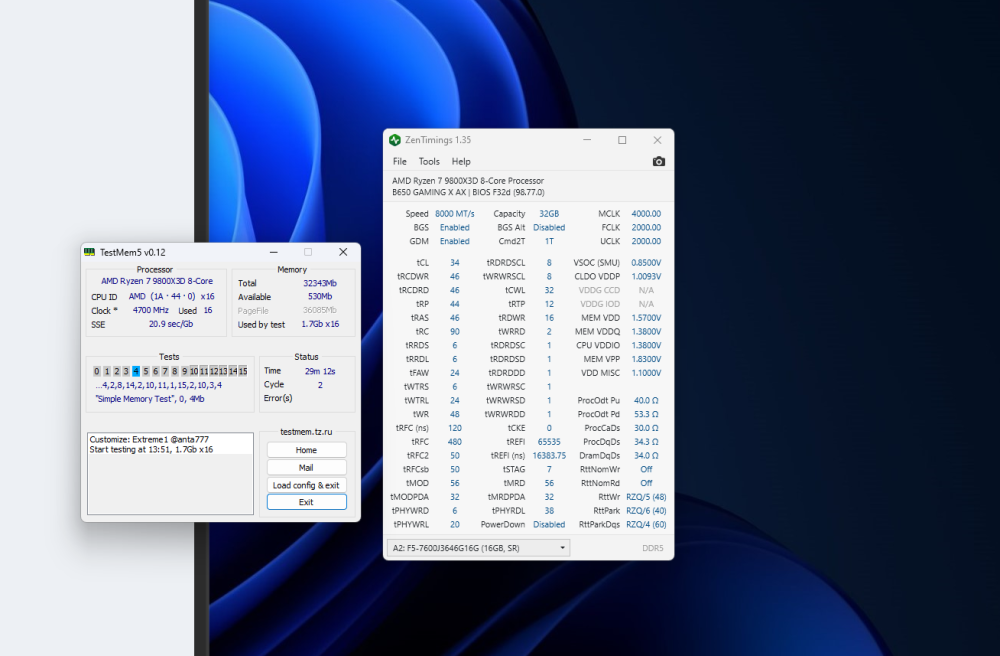Expand the A2 memory module dropdown
Viewport: 1000px width, 656px height.
[x=561, y=547]
